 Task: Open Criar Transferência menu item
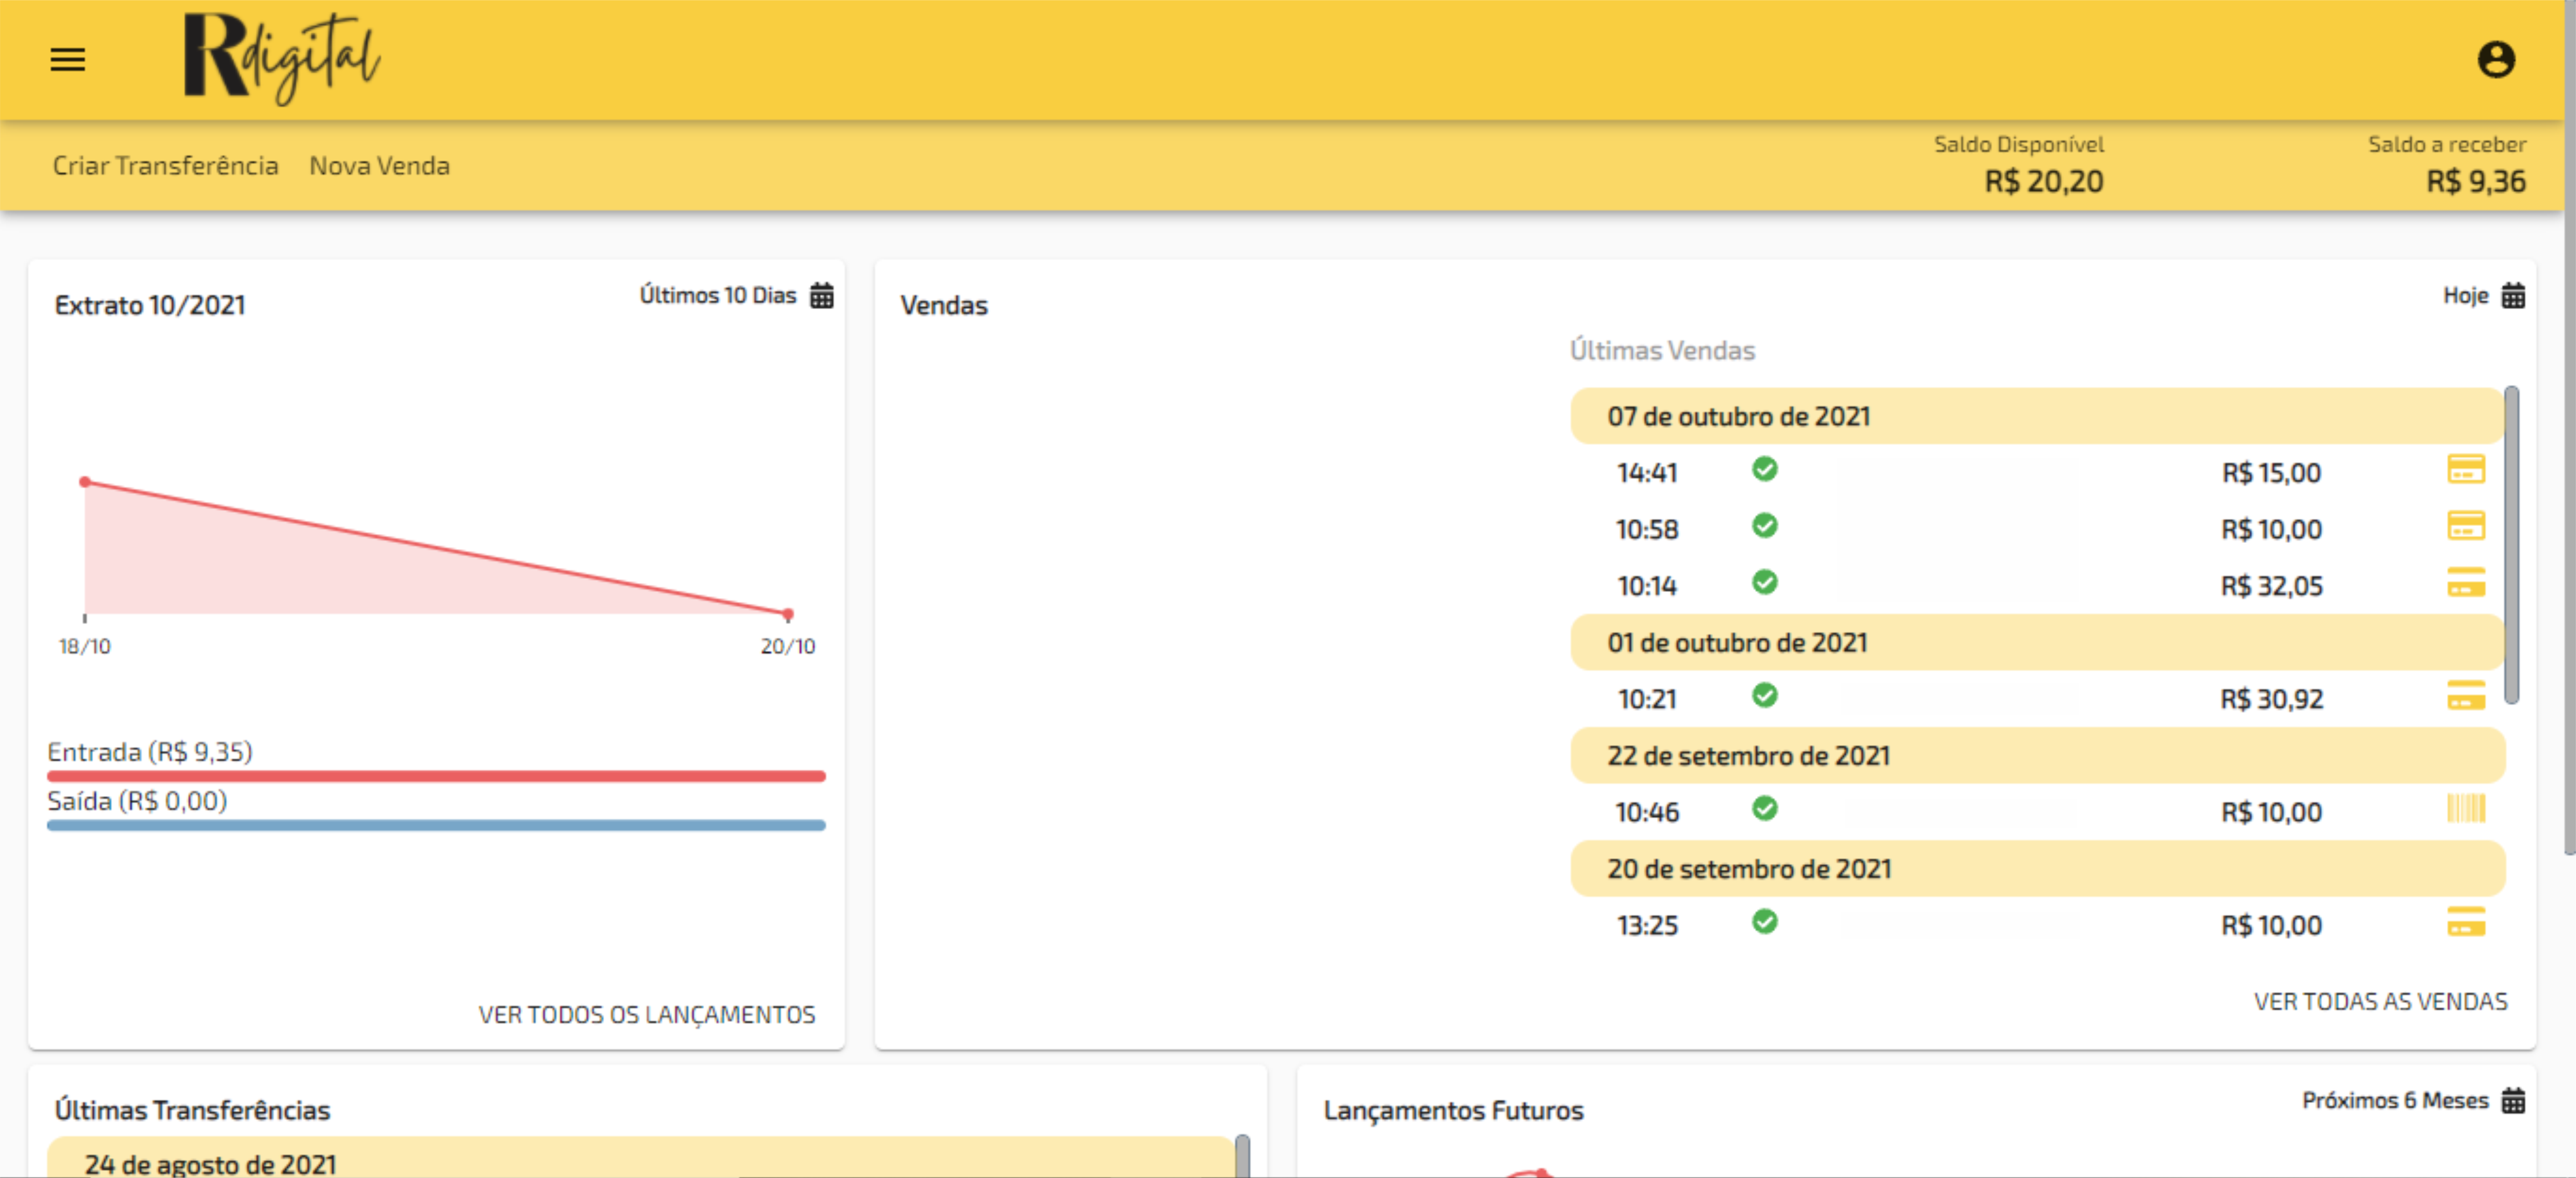click(x=165, y=166)
